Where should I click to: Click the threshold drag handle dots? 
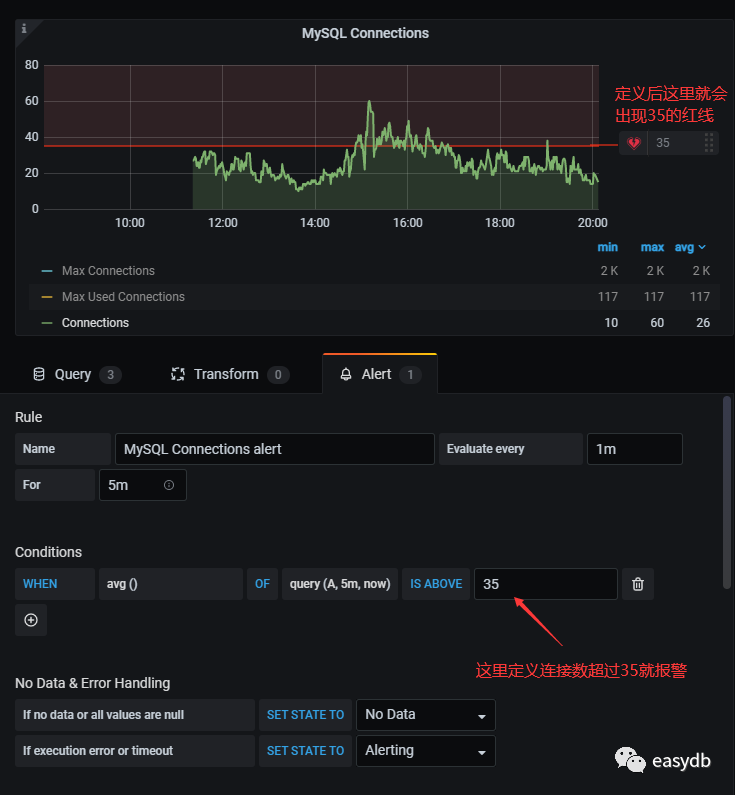point(709,143)
